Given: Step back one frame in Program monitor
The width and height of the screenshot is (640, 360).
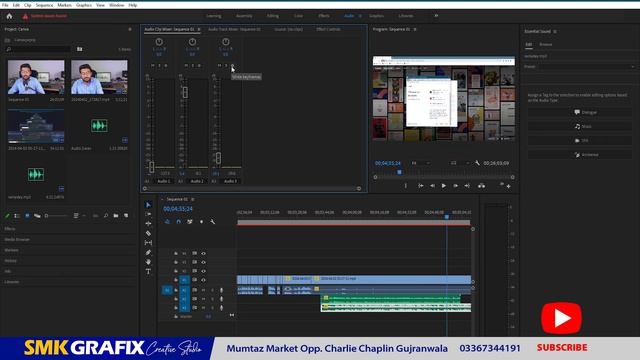Looking at the screenshot, I should [432, 186].
